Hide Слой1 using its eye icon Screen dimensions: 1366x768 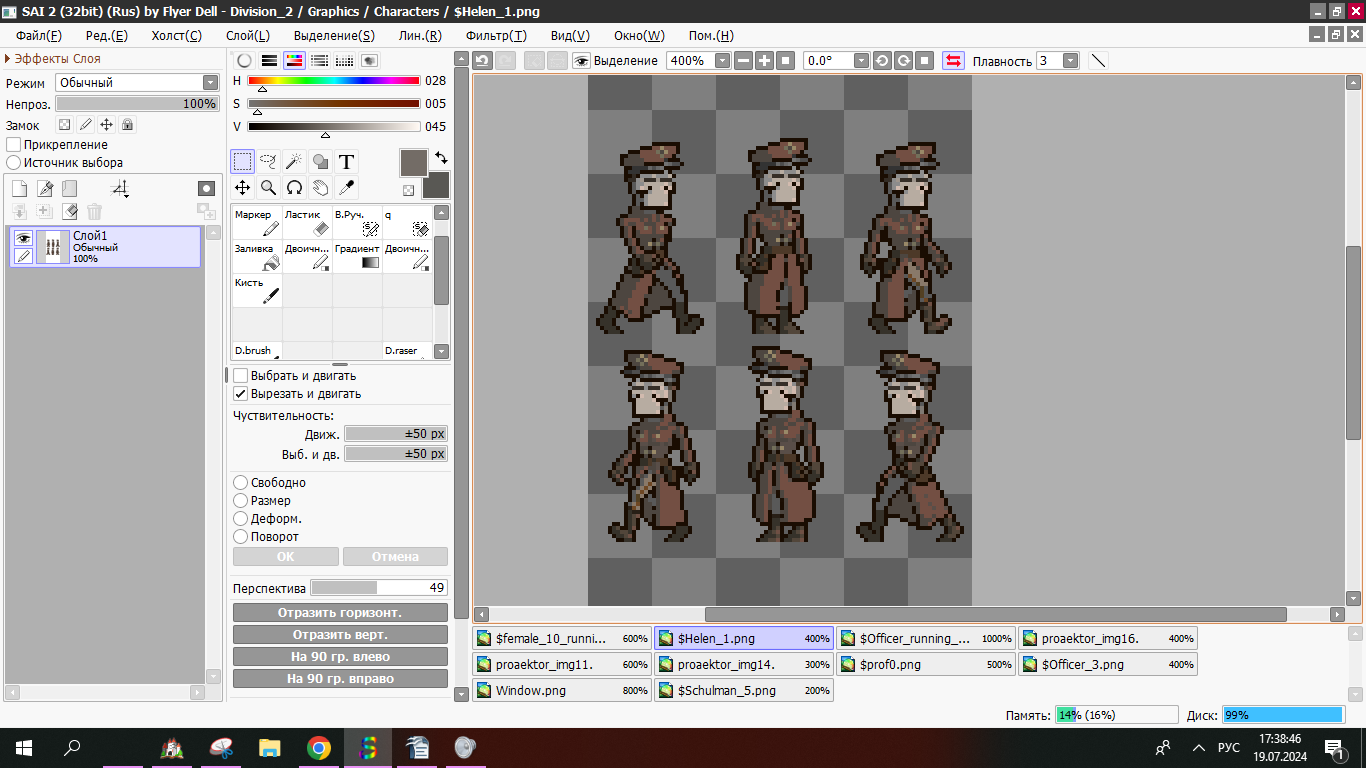point(23,238)
